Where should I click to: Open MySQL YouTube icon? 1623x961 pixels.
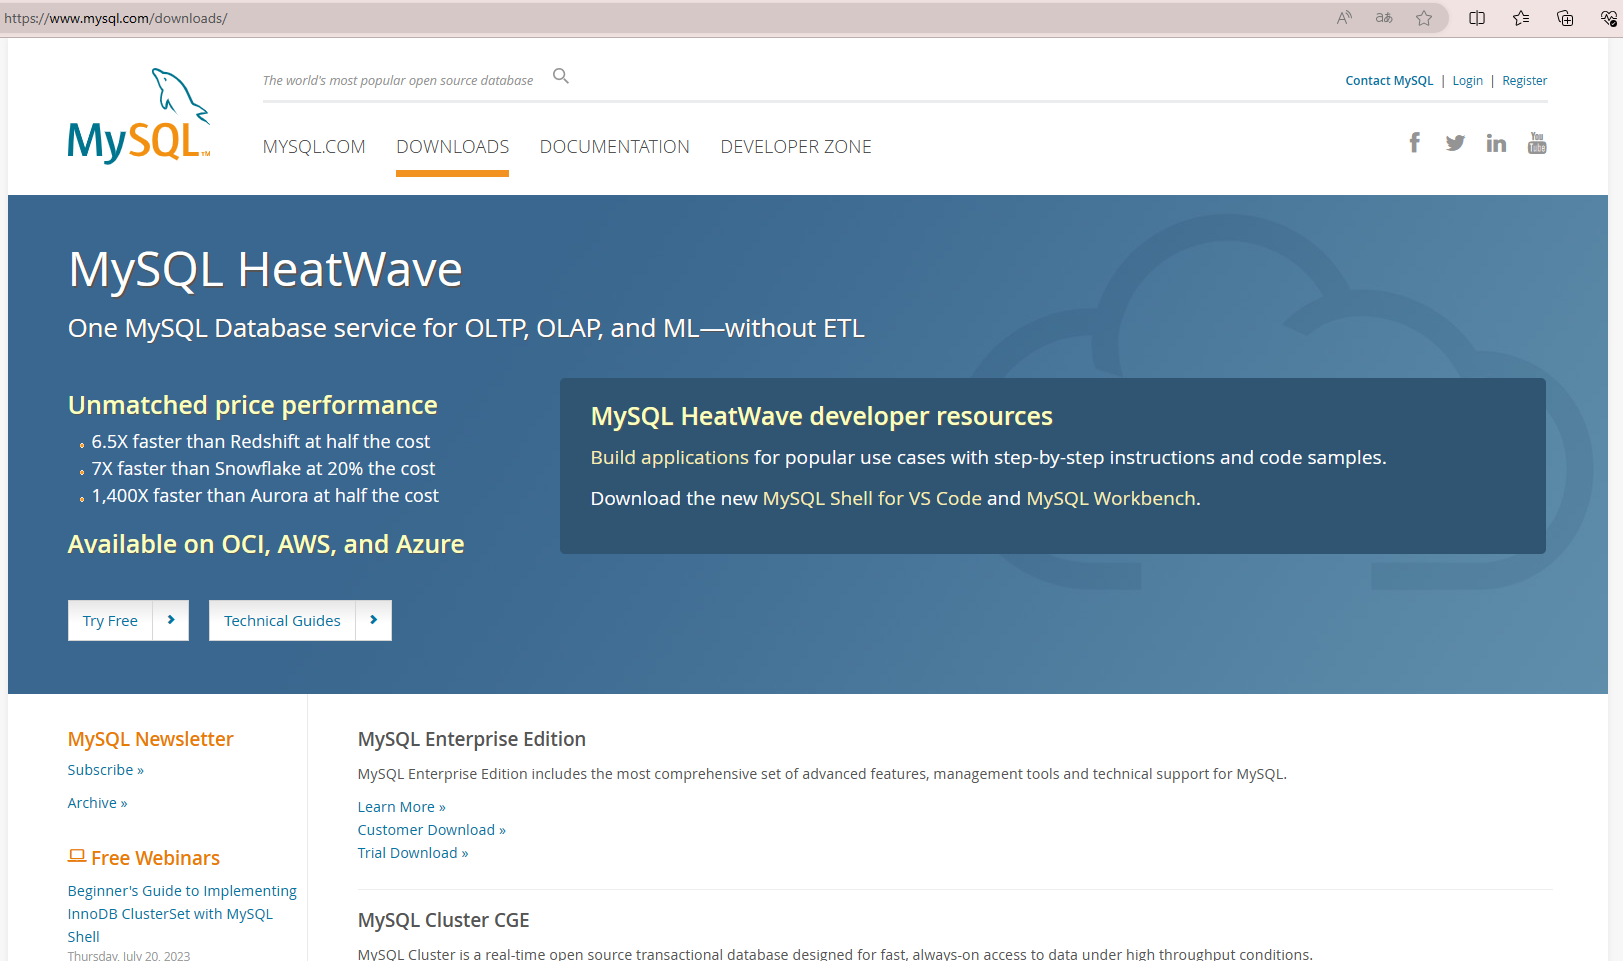pyautogui.click(x=1537, y=143)
